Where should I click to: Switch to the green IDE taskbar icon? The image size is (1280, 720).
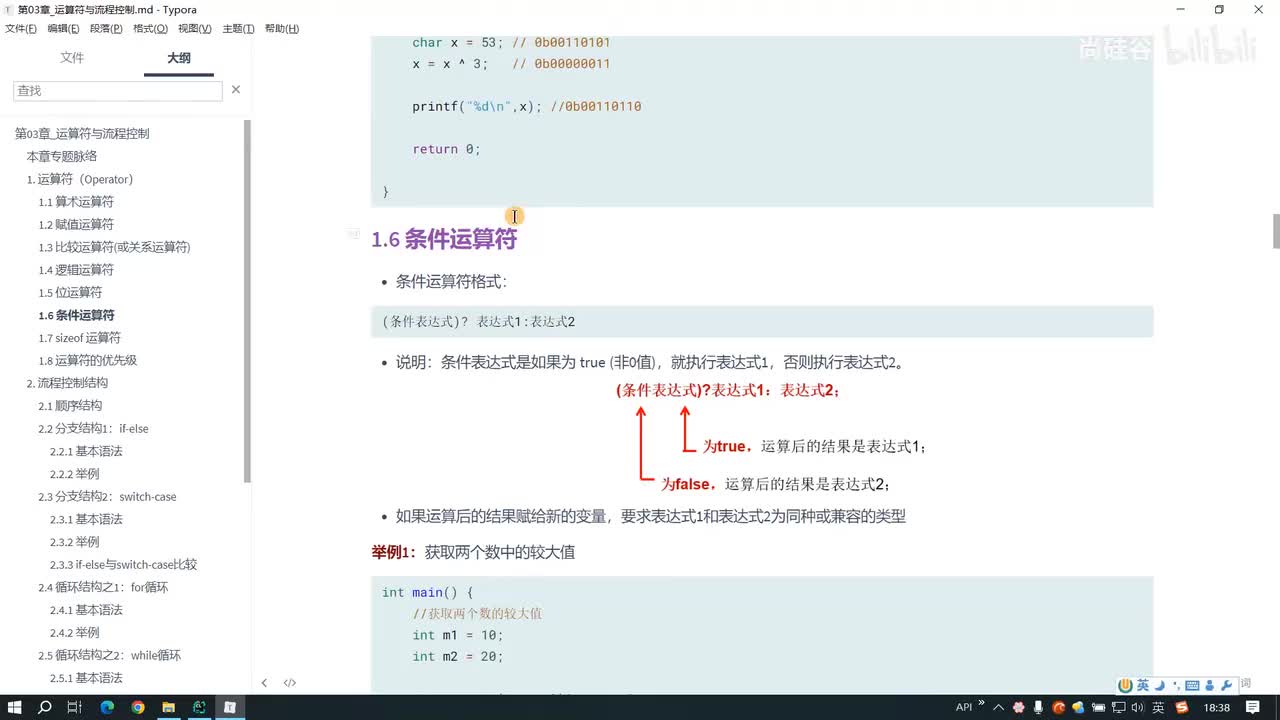point(199,707)
